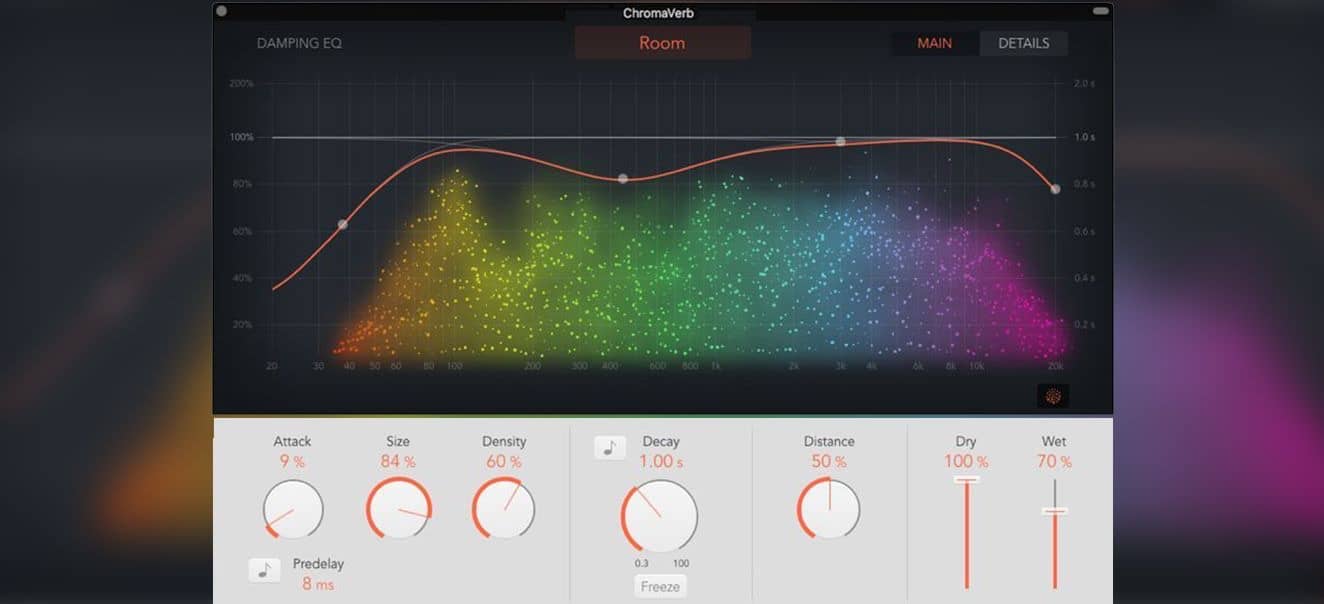The image size is (1324, 604).
Task: Select the Wet 70 % value
Action: pyautogui.click(x=1054, y=462)
